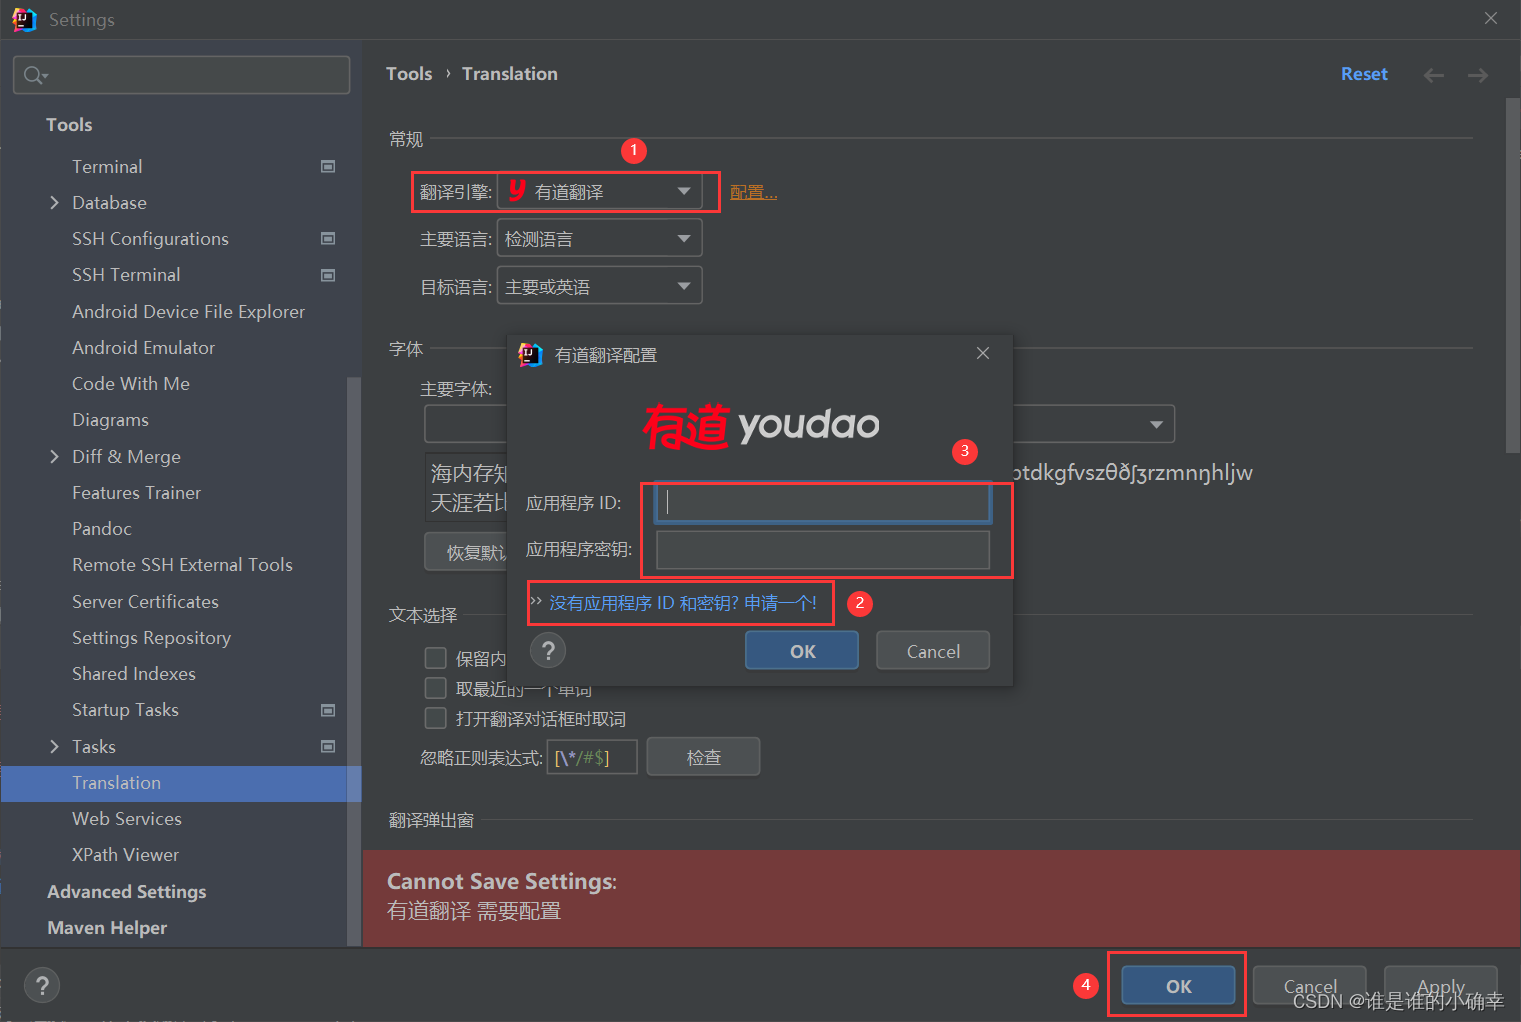
Task: Focus the 应用程序 ID input field
Action: [x=823, y=502]
